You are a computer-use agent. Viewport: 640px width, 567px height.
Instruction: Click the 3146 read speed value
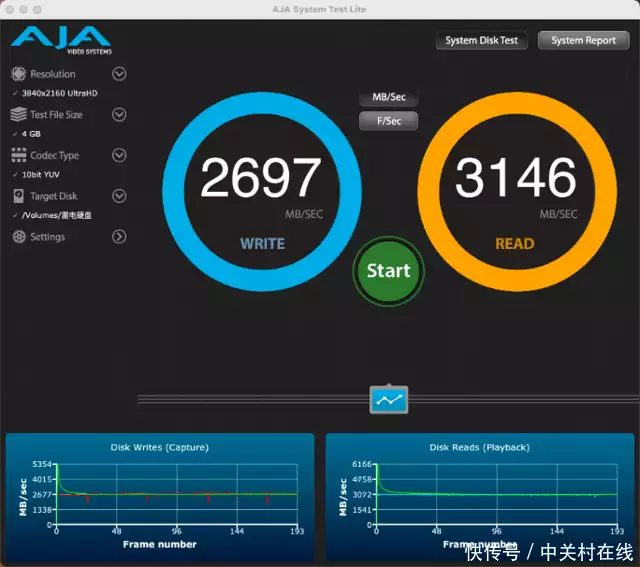[516, 178]
